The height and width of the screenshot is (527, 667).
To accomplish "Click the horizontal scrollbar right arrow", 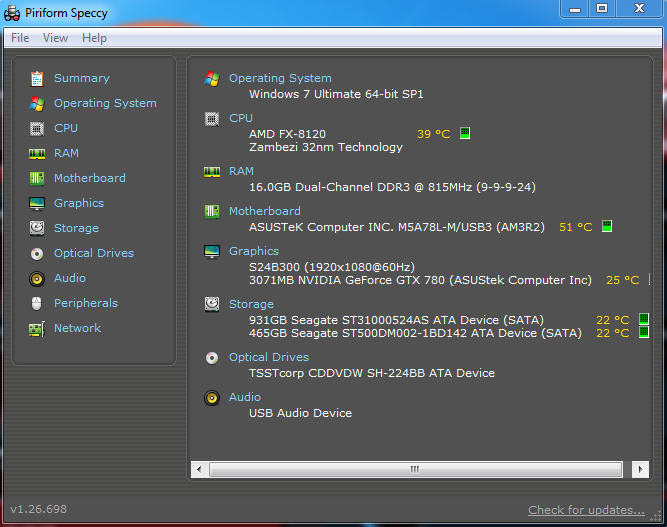I will (640, 470).
